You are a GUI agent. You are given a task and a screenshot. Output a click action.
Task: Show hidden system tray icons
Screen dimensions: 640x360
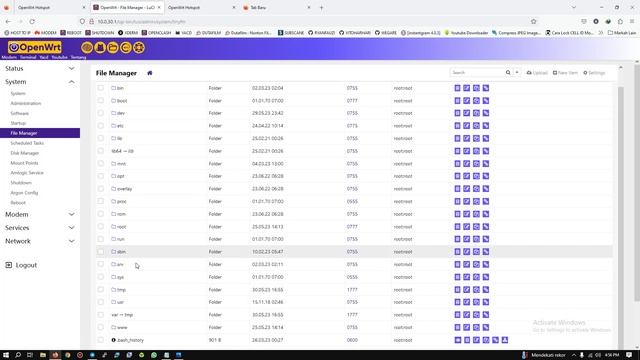click(x=573, y=355)
